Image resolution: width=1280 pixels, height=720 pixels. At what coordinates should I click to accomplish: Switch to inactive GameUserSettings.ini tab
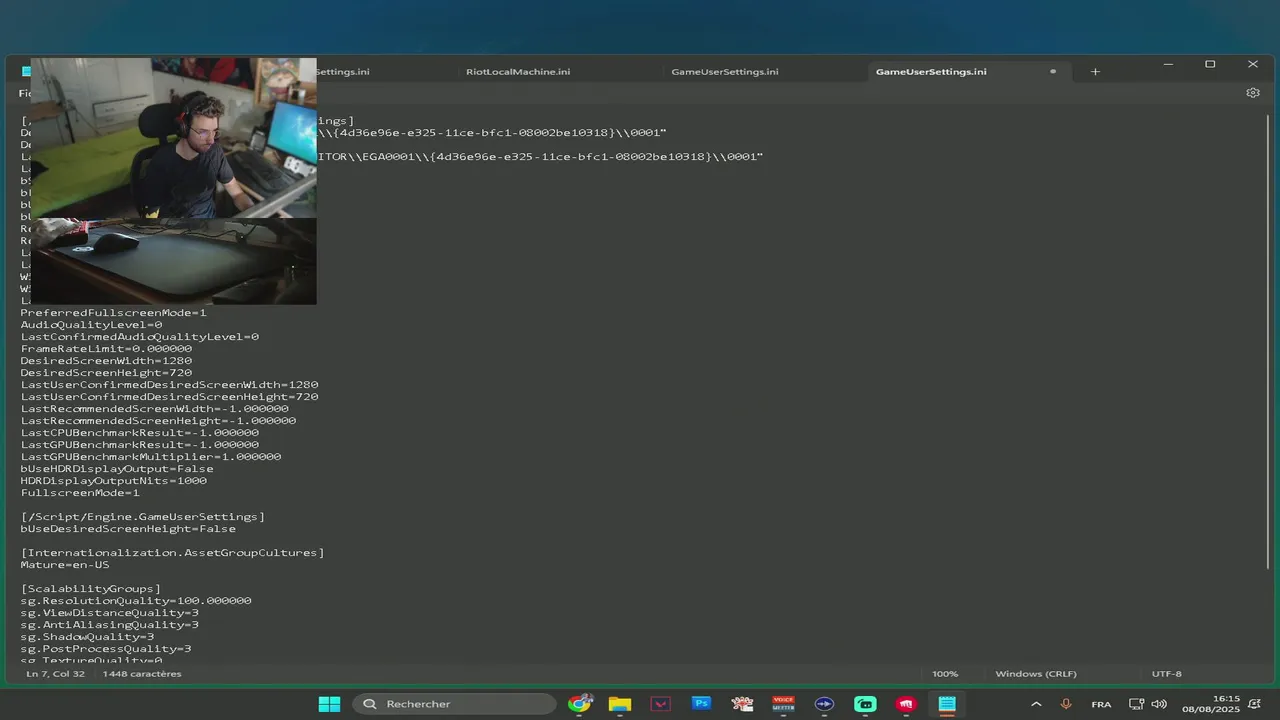tap(725, 72)
